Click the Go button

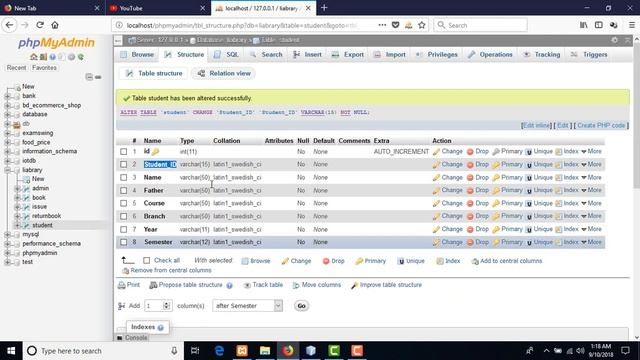click(301, 306)
